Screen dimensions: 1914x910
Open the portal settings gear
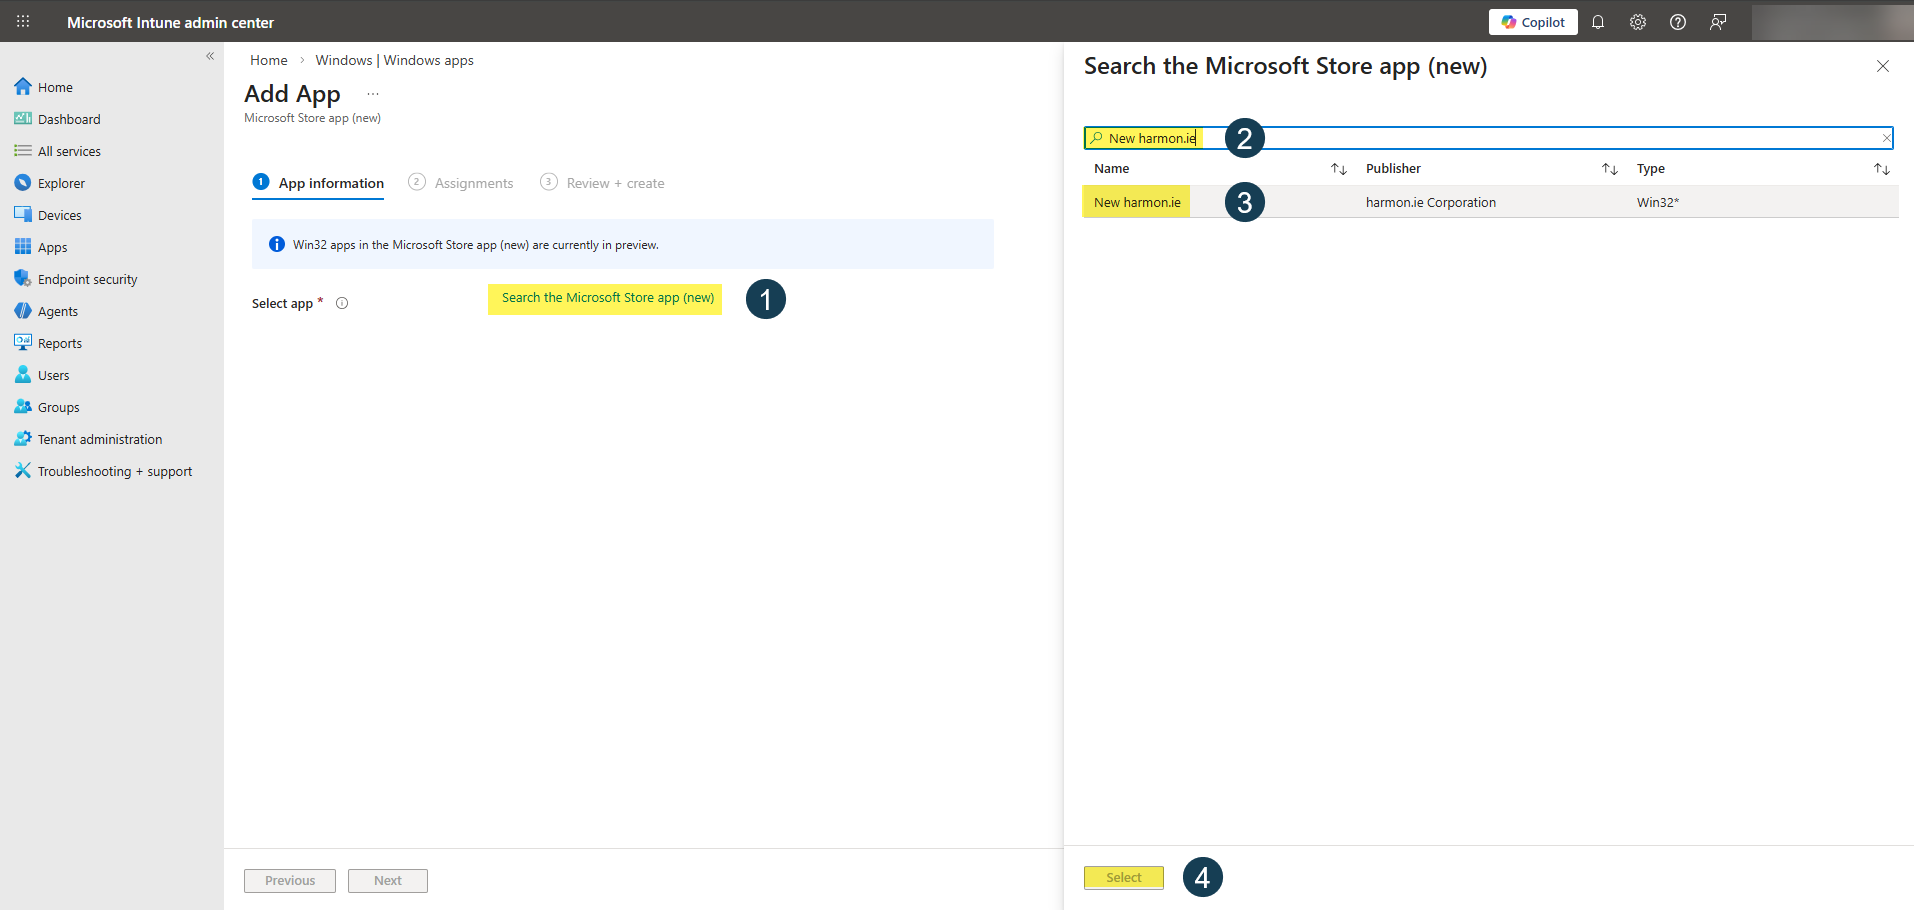pyautogui.click(x=1637, y=21)
